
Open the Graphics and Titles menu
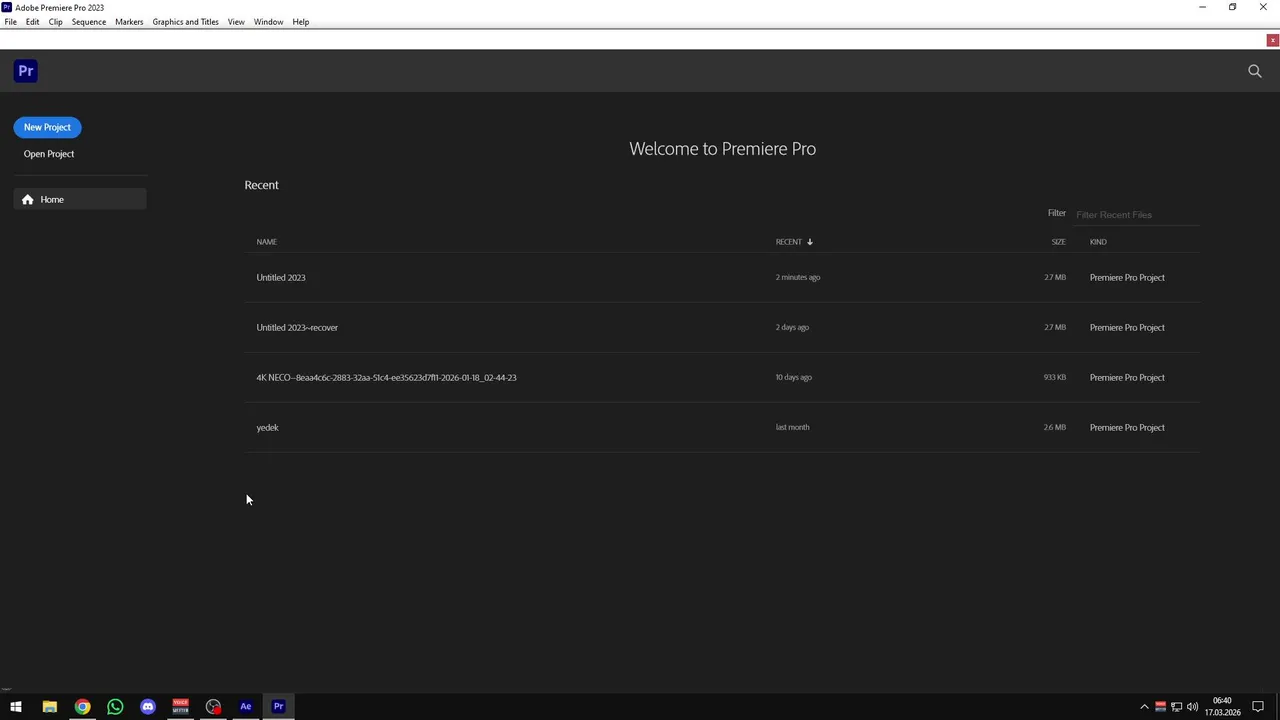coord(185,22)
